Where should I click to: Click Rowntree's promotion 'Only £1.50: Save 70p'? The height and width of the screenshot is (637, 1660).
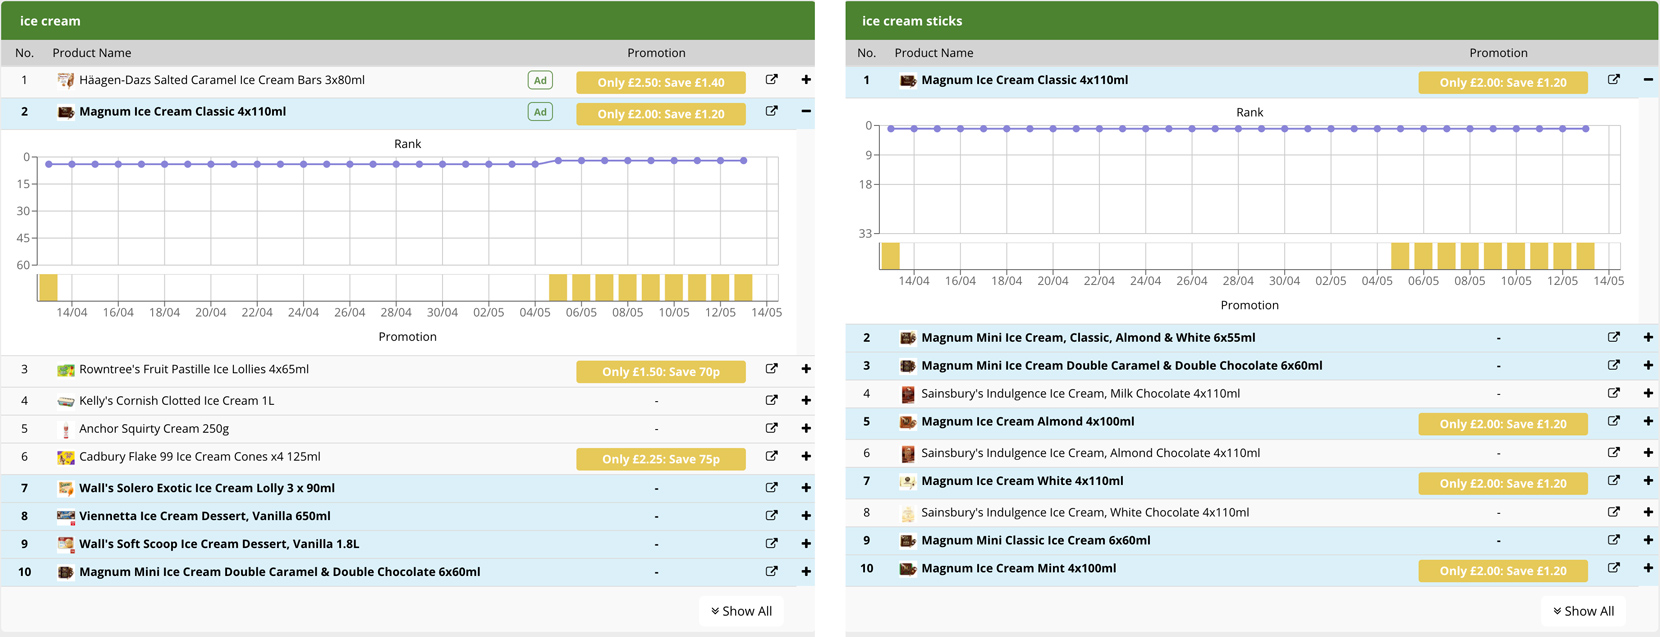[661, 371]
